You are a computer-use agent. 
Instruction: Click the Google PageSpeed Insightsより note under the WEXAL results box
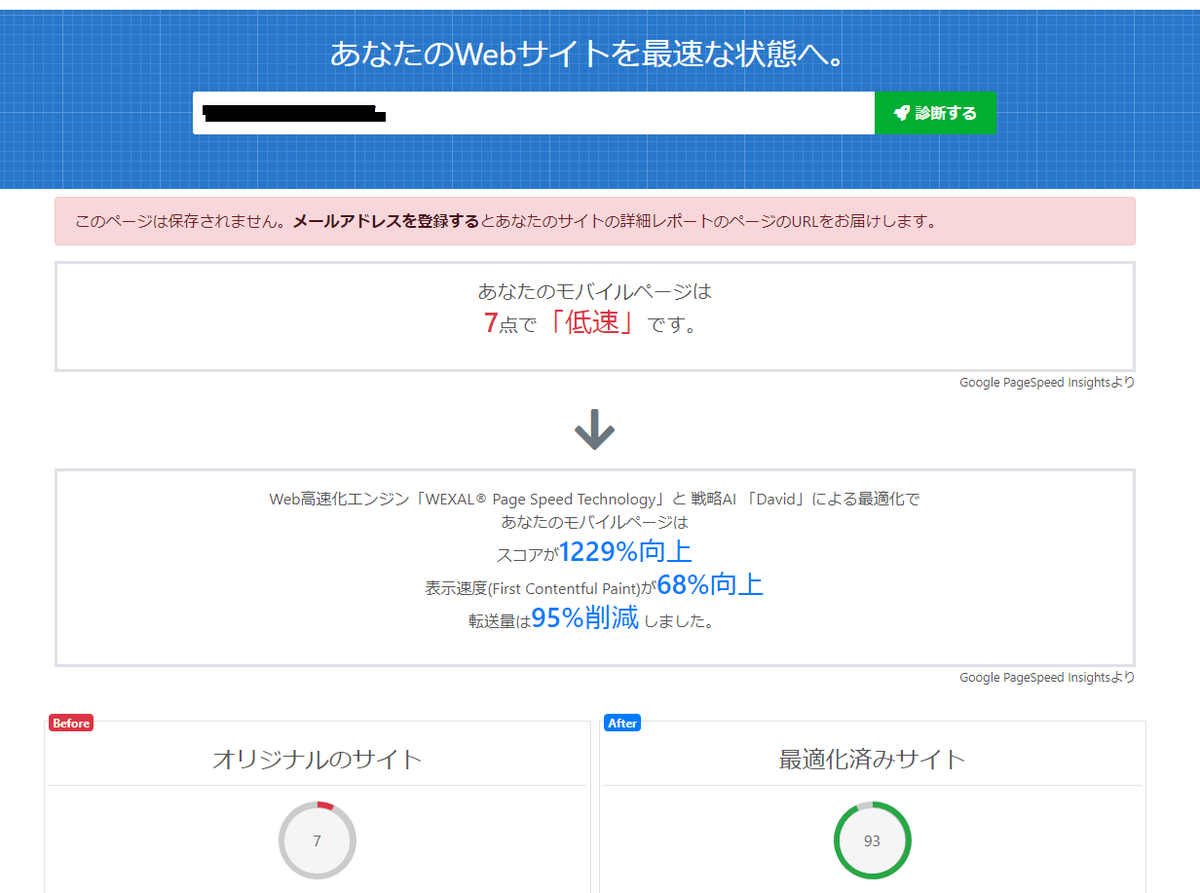point(1047,677)
